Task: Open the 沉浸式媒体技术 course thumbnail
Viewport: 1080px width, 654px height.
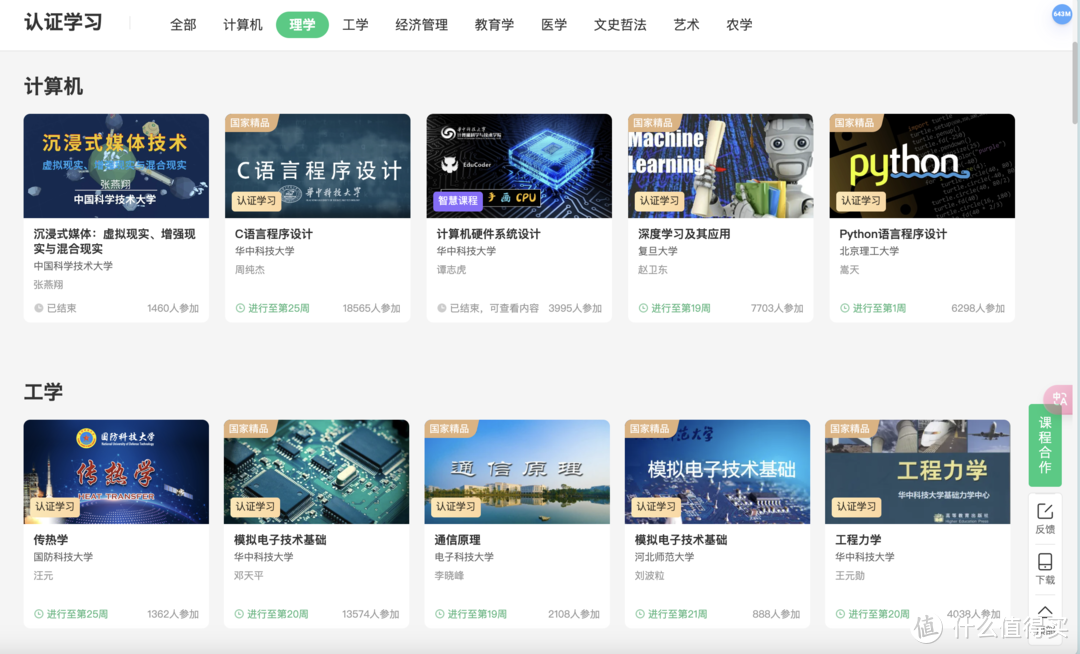Action: pyautogui.click(x=116, y=166)
